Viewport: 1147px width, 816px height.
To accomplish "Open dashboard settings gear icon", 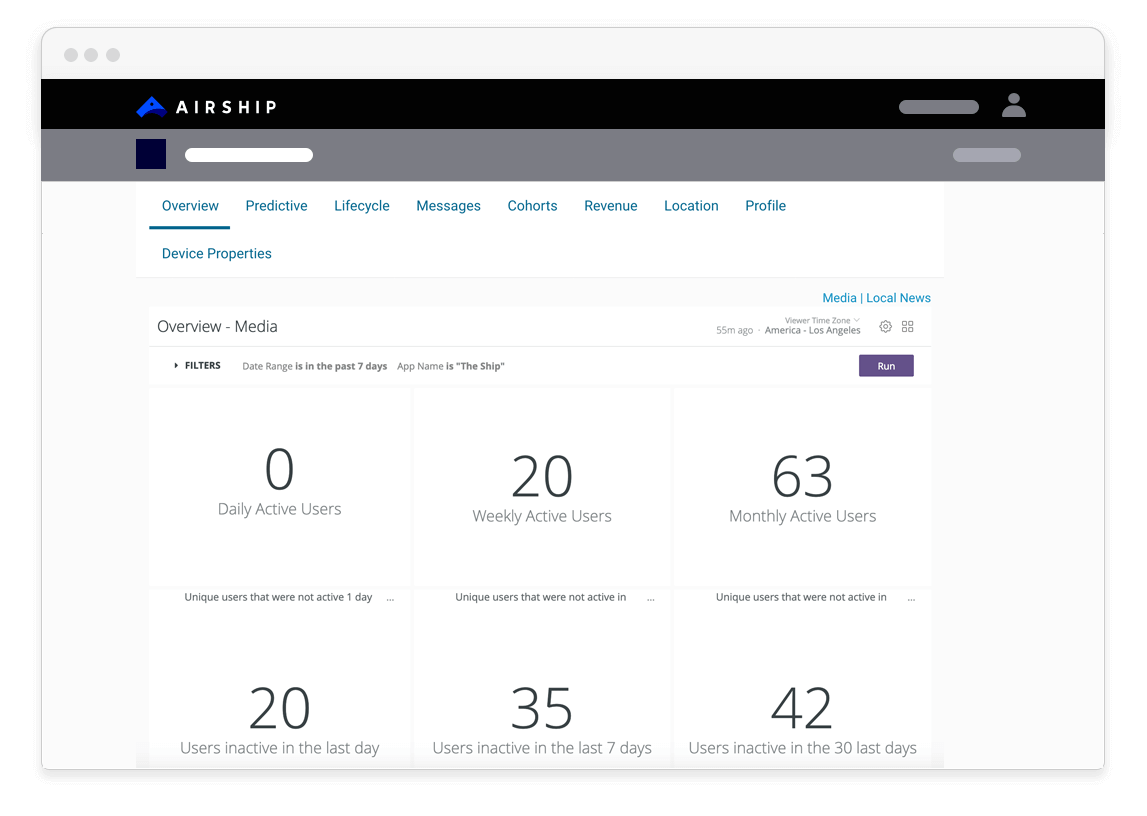I will coord(885,327).
